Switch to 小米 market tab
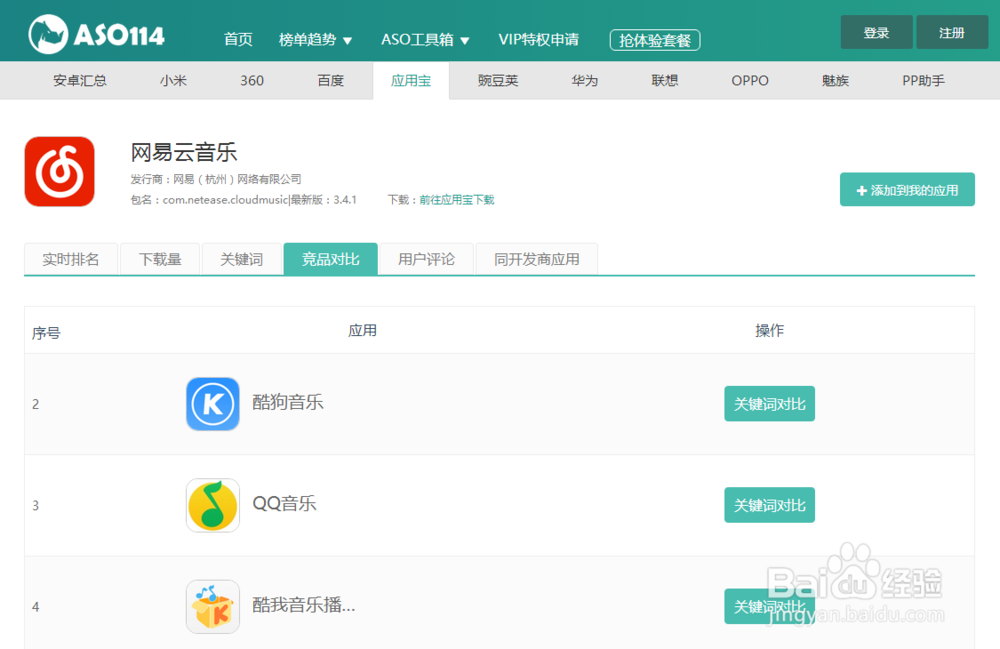Viewport: 1000px width, 649px height. click(x=173, y=80)
